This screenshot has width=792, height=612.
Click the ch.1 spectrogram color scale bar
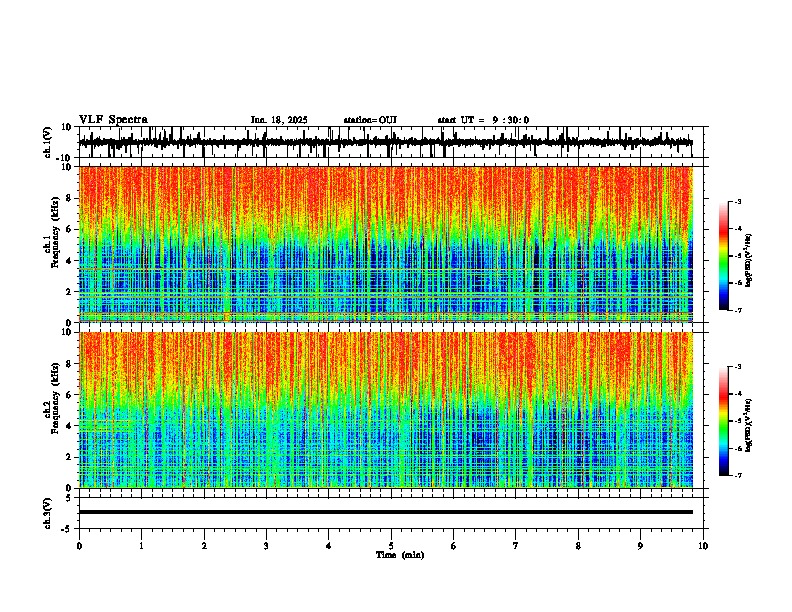[x=724, y=256]
